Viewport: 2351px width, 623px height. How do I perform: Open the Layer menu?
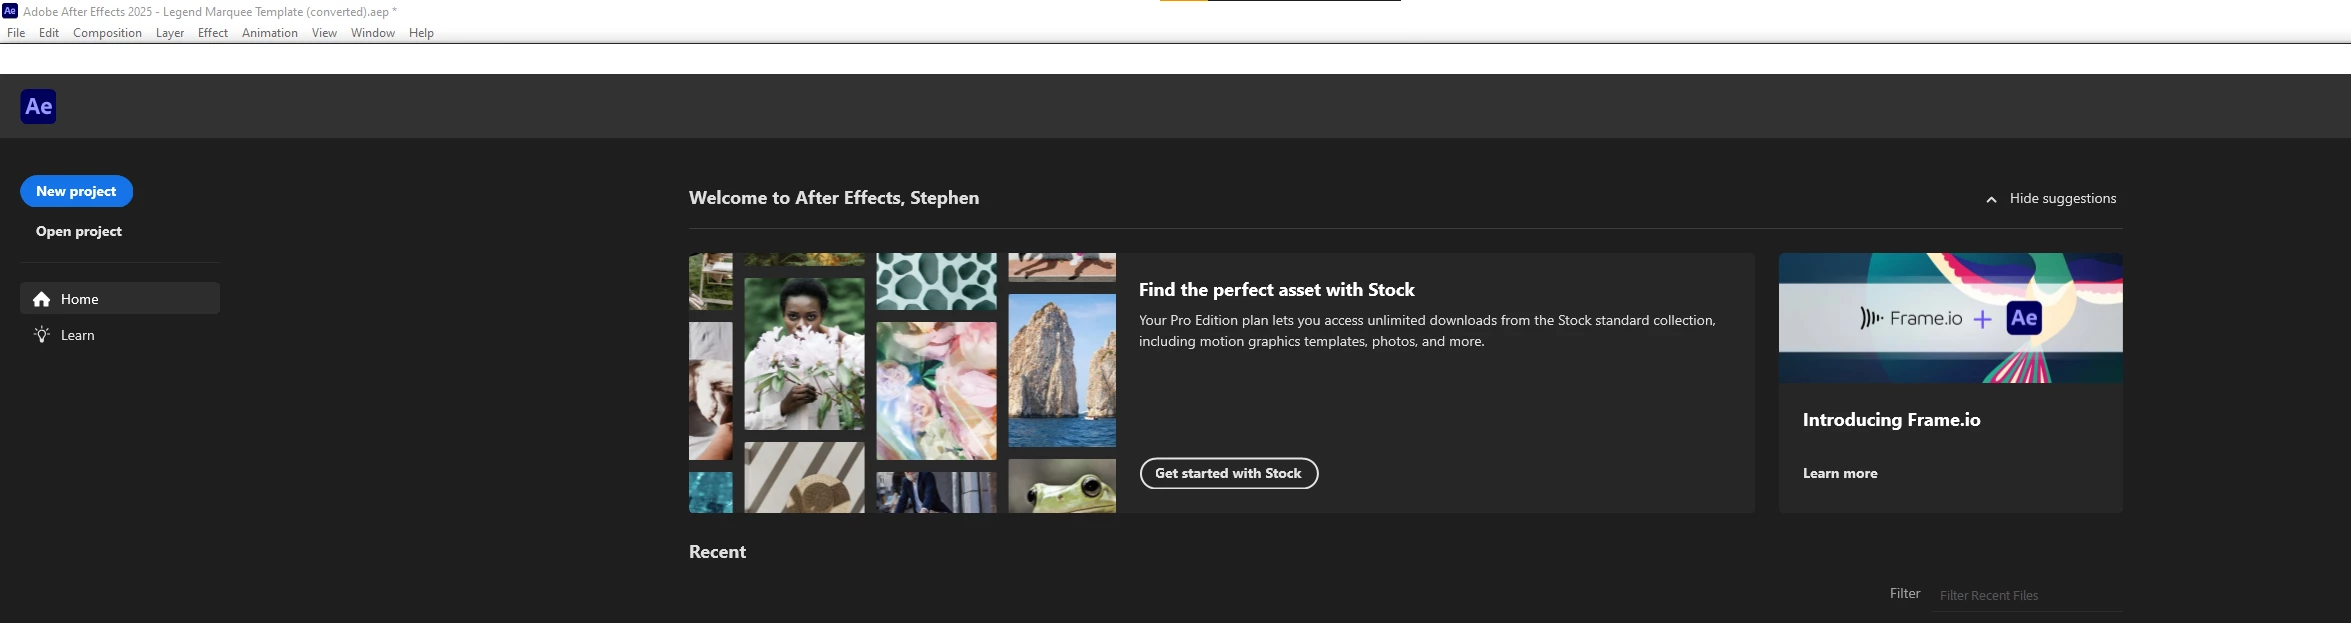(x=170, y=33)
